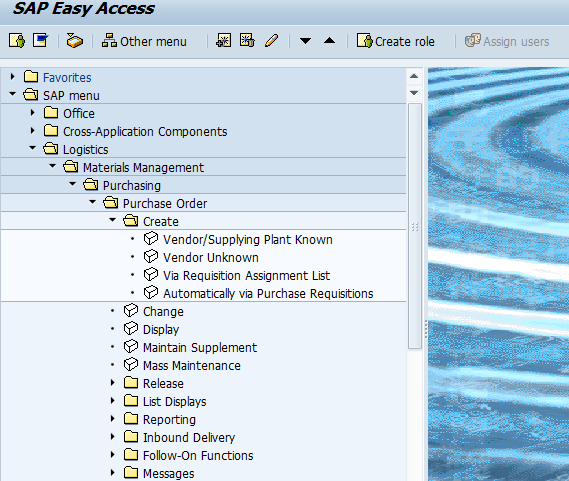Click the User menu toolbar icon
The image size is (569, 481).
click(17, 41)
